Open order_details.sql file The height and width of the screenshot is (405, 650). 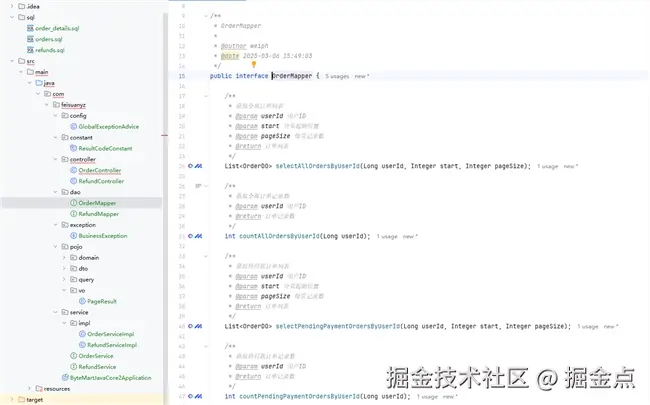[57, 28]
